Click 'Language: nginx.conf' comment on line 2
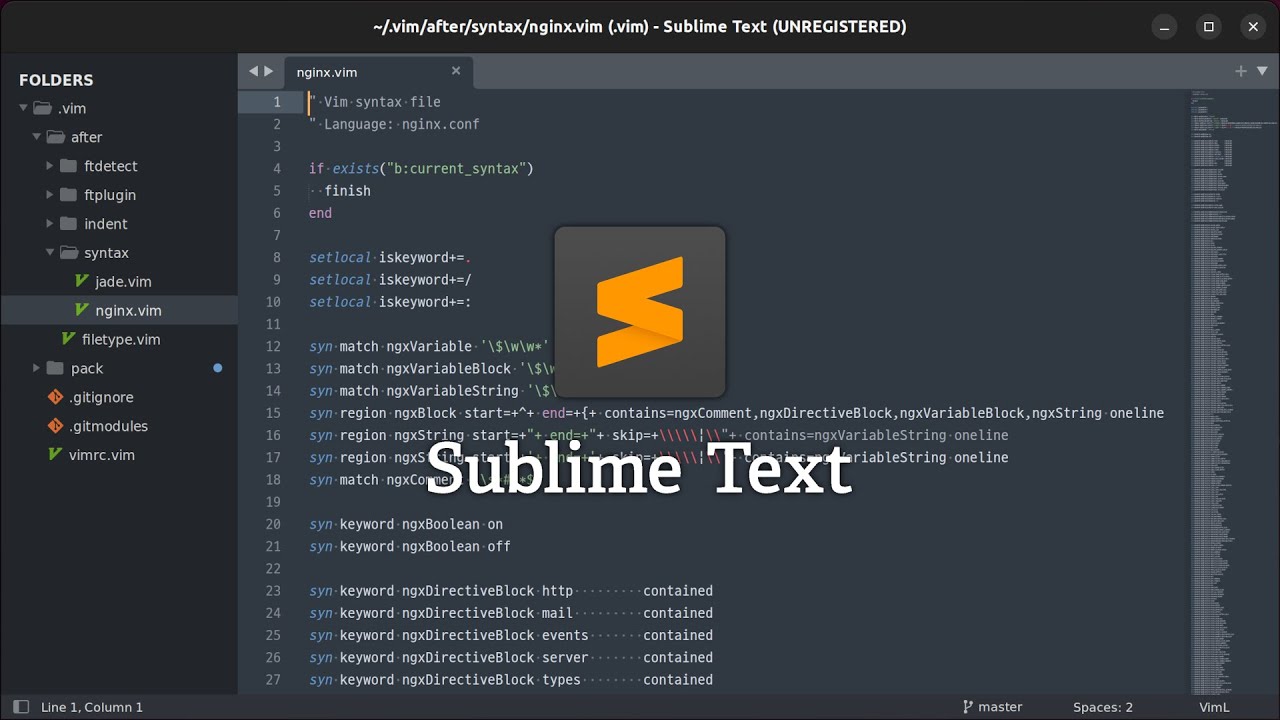This screenshot has width=1280, height=720. pyautogui.click(x=402, y=124)
